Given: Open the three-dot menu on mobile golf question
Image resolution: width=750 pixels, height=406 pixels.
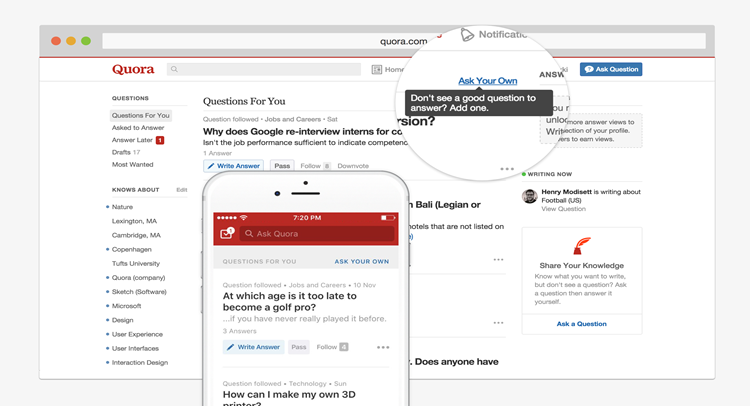Looking at the screenshot, I should click(383, 347).
